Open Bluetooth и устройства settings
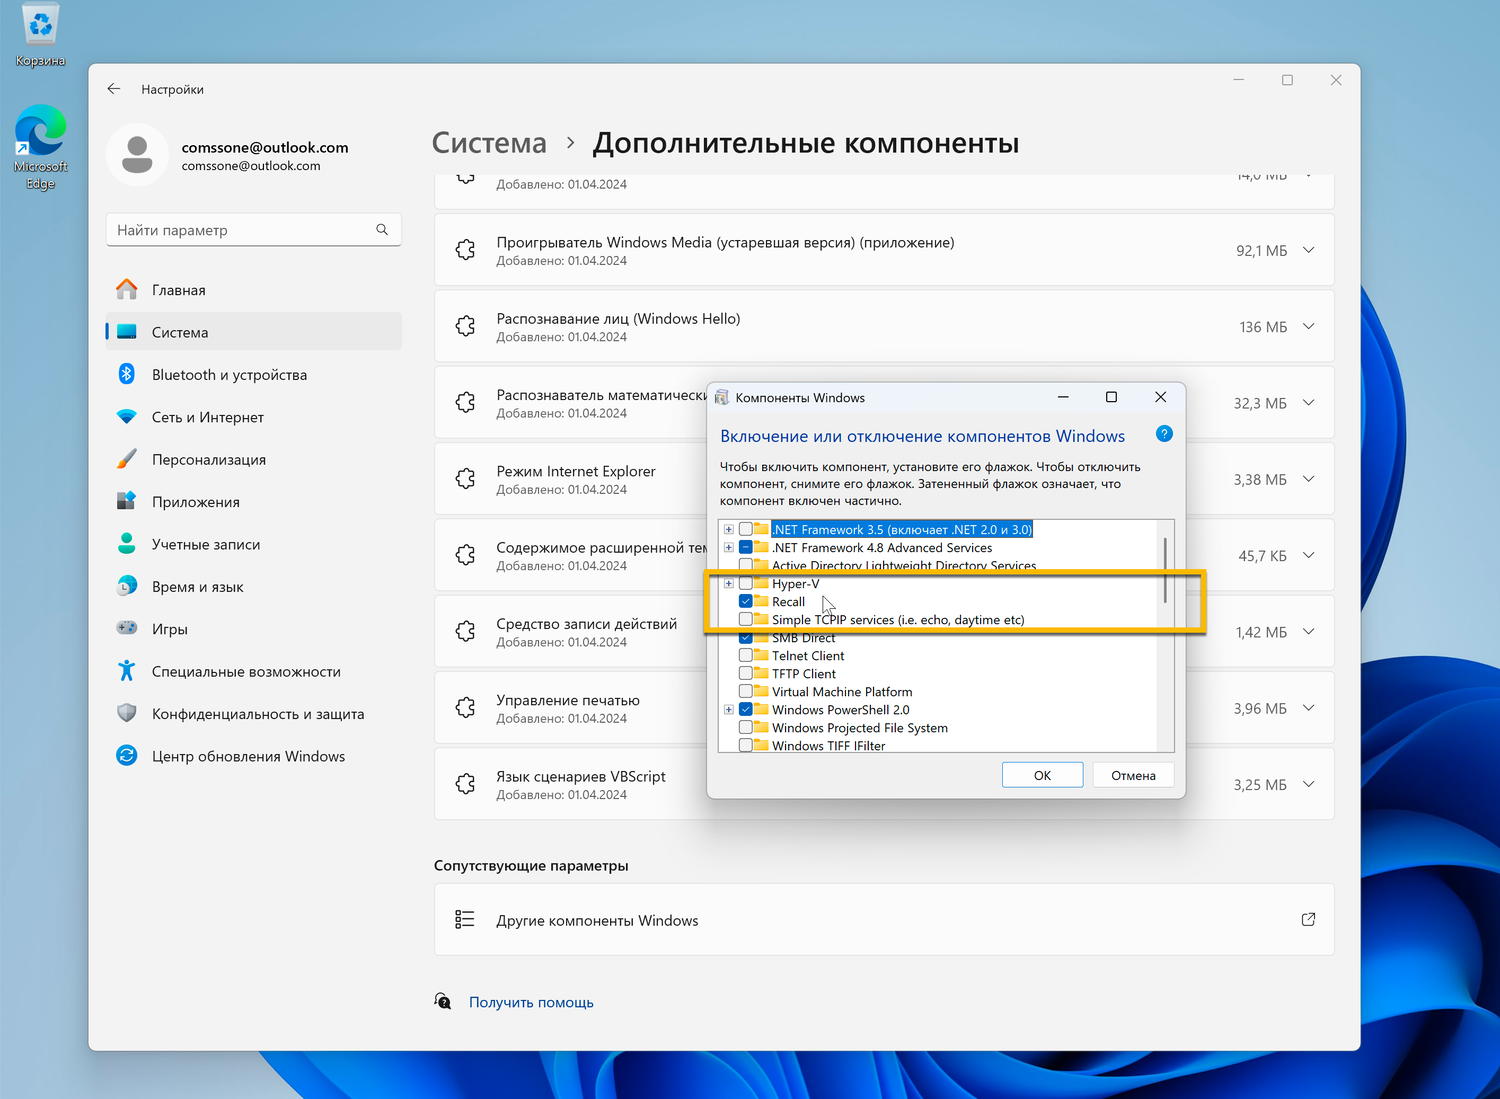 tap(253, 375)
